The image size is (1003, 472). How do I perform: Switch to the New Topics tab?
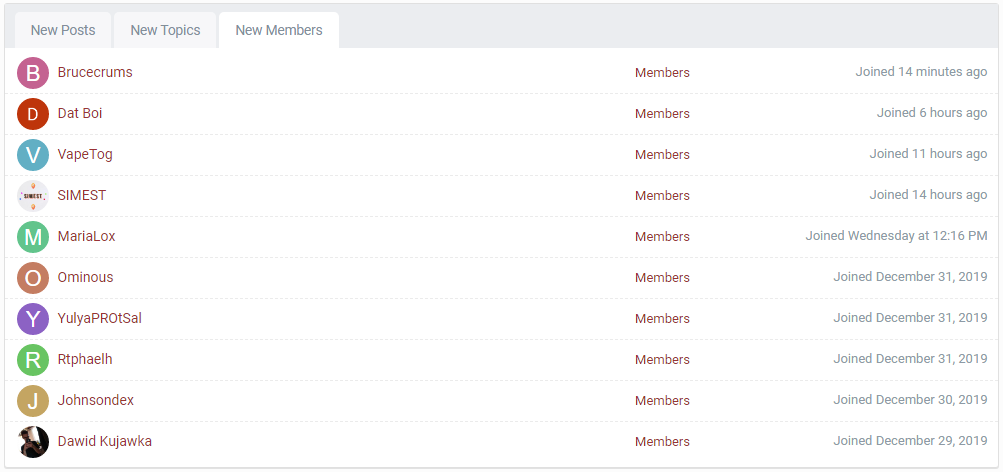tap(165, 30)
